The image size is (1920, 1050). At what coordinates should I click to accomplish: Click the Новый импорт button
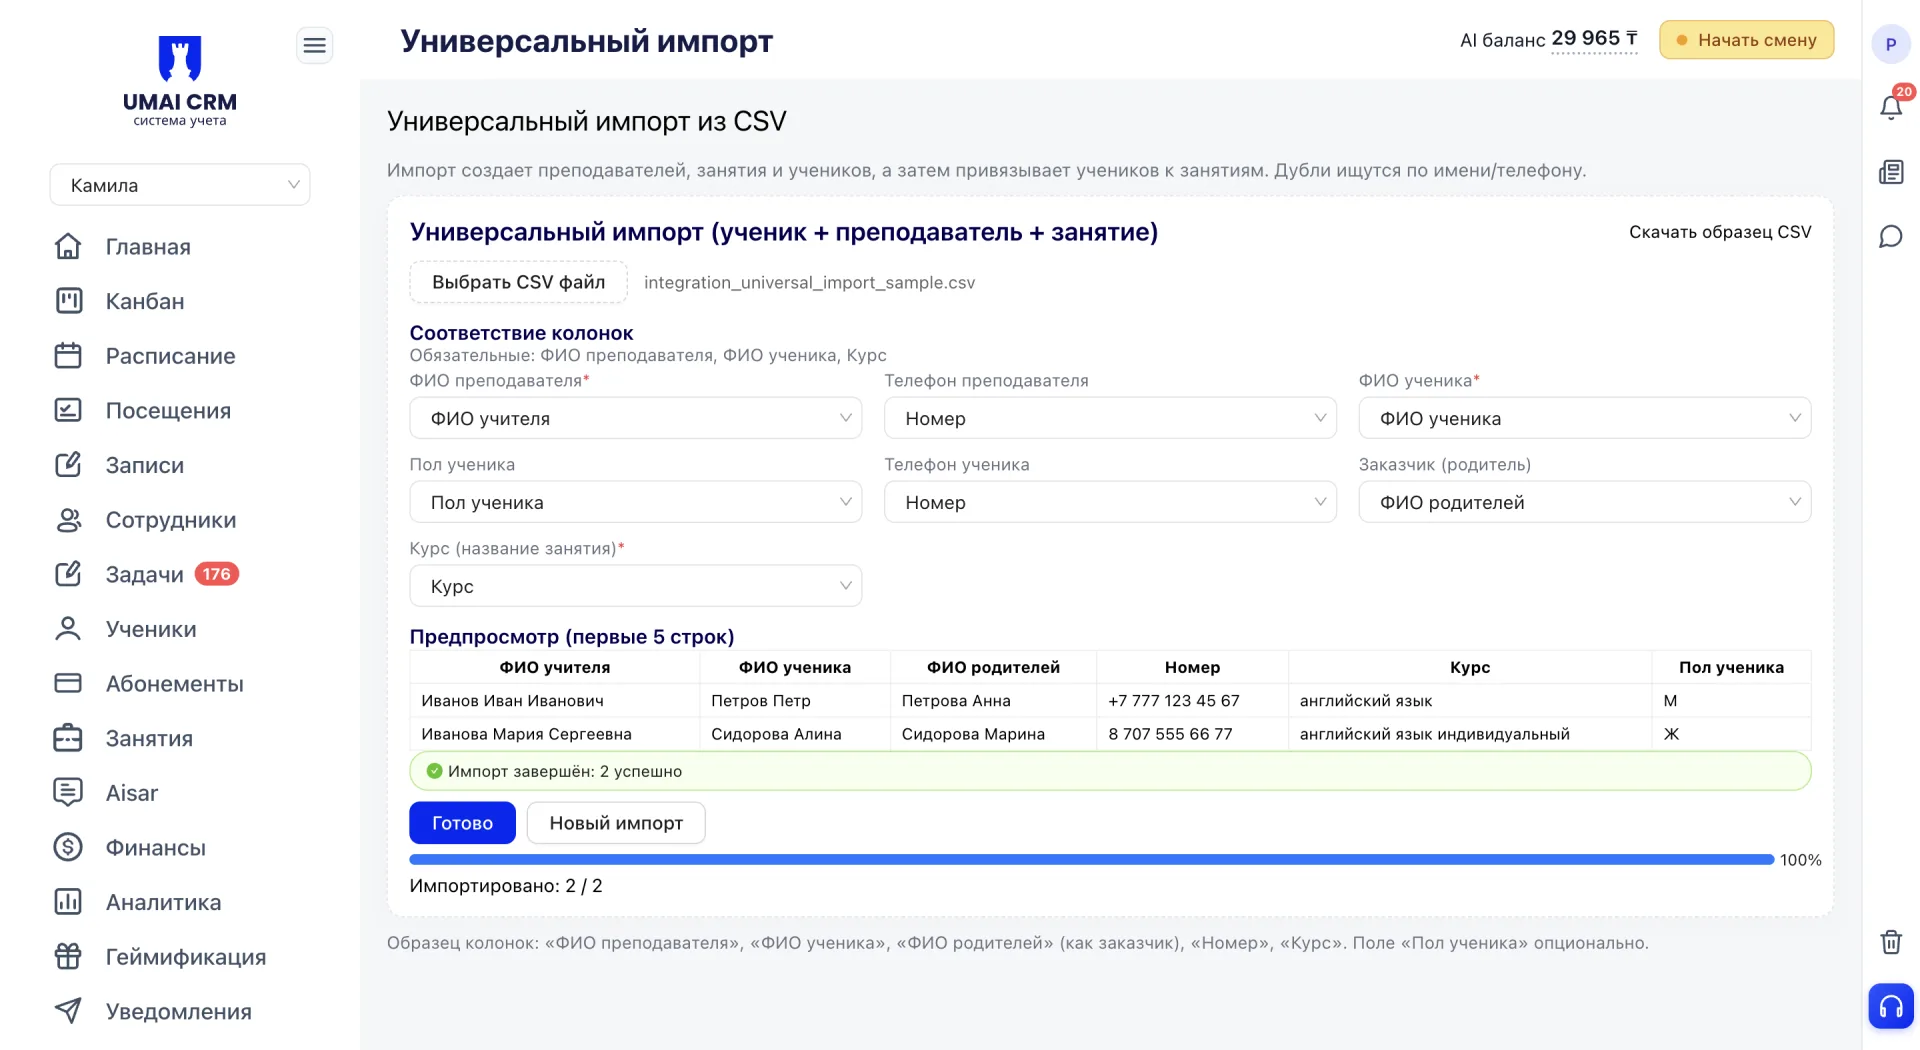coord(616,823)
